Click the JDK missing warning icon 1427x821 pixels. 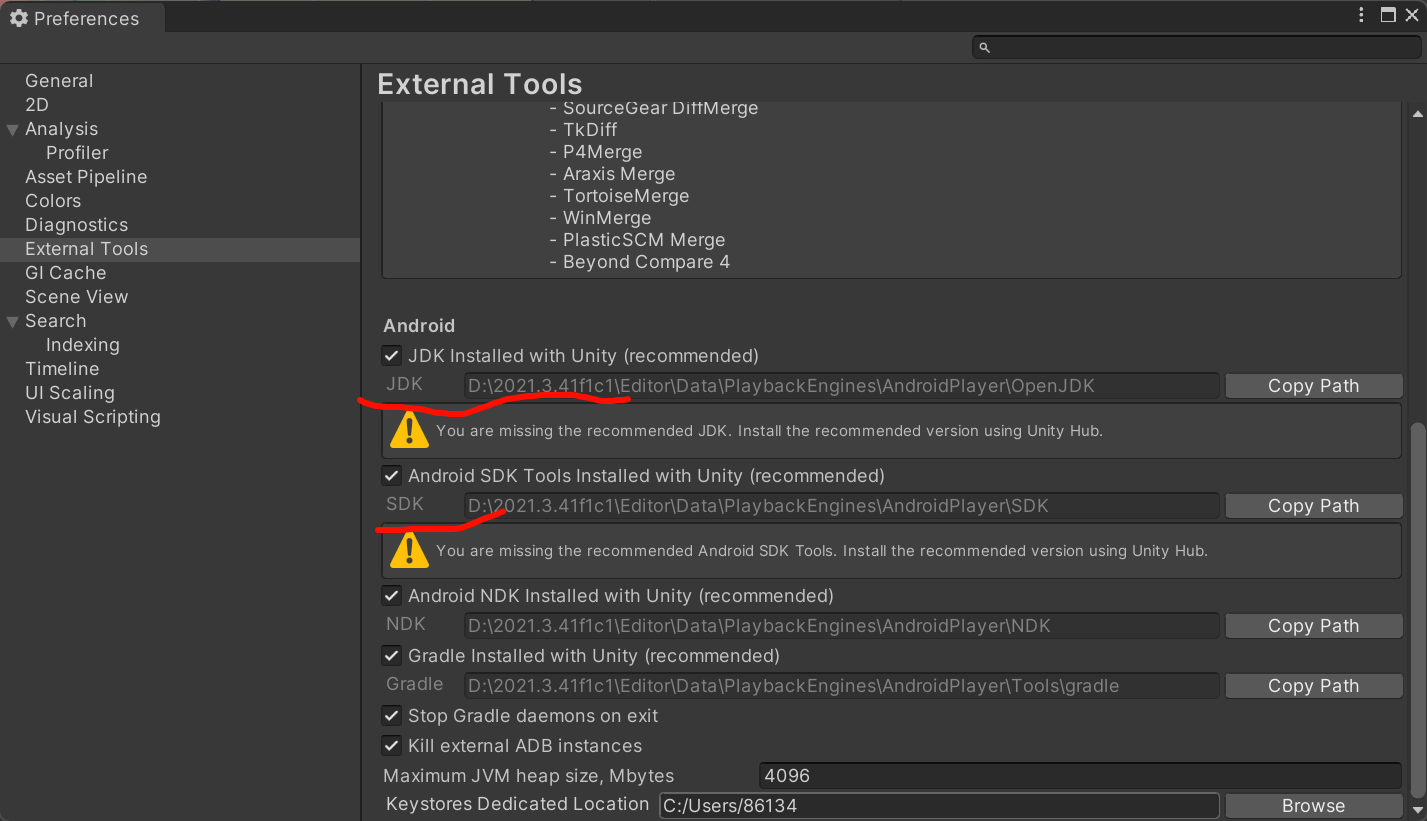tap(409, 430)
